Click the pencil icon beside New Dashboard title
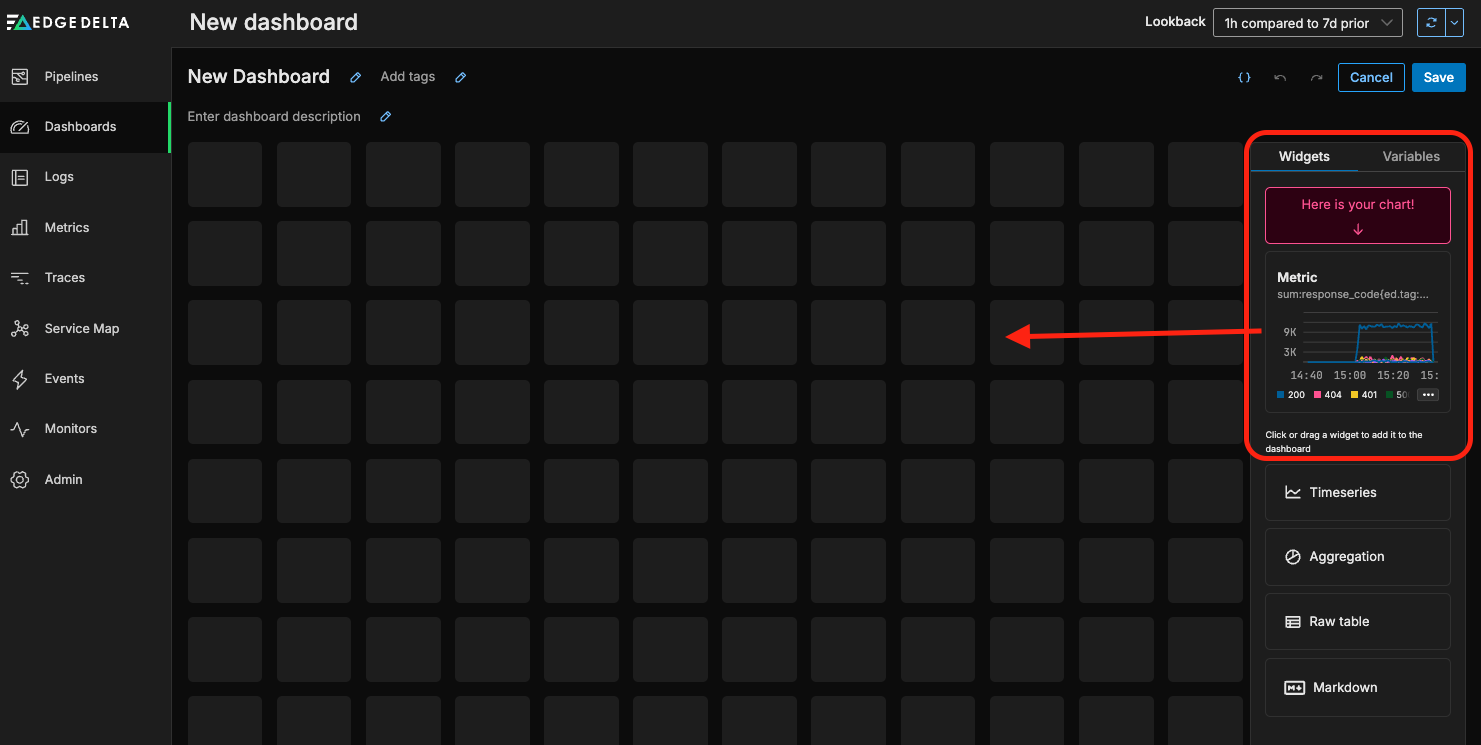Image resolution: width=1481 pixels, height=745 pixels. click(x=355, y=78)
